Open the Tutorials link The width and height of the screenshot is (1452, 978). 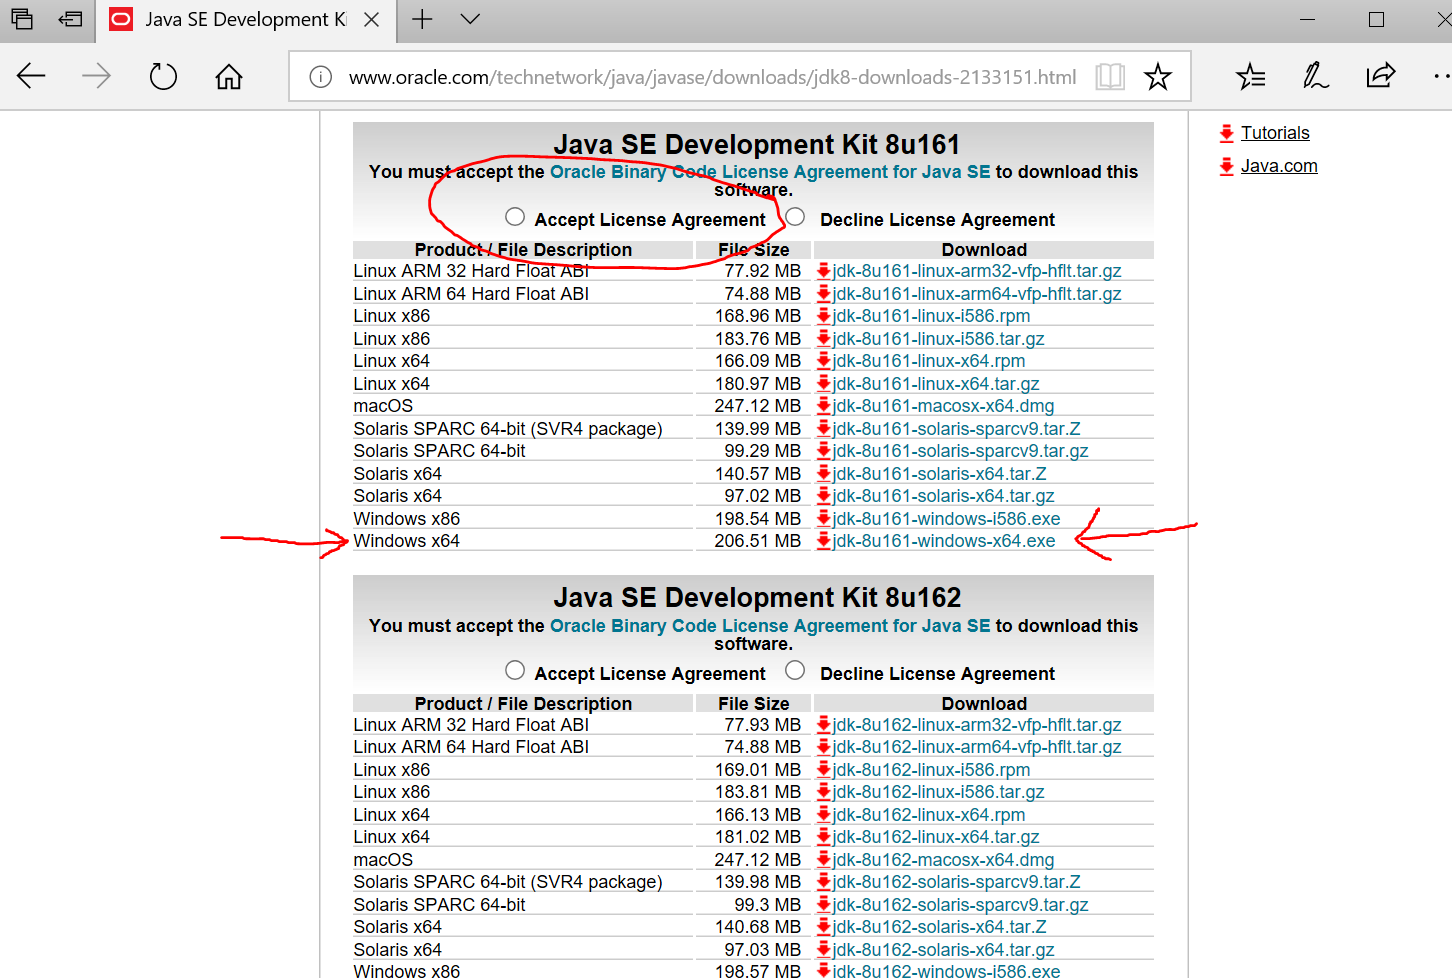[1275, 133]
